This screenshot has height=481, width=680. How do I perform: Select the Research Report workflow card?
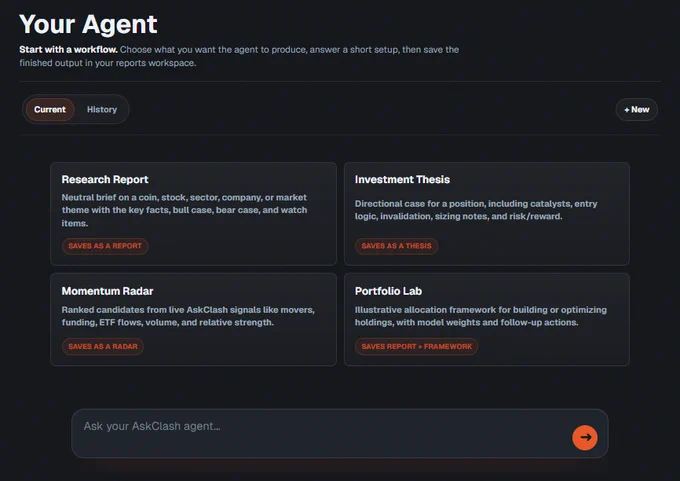[193, 213]
